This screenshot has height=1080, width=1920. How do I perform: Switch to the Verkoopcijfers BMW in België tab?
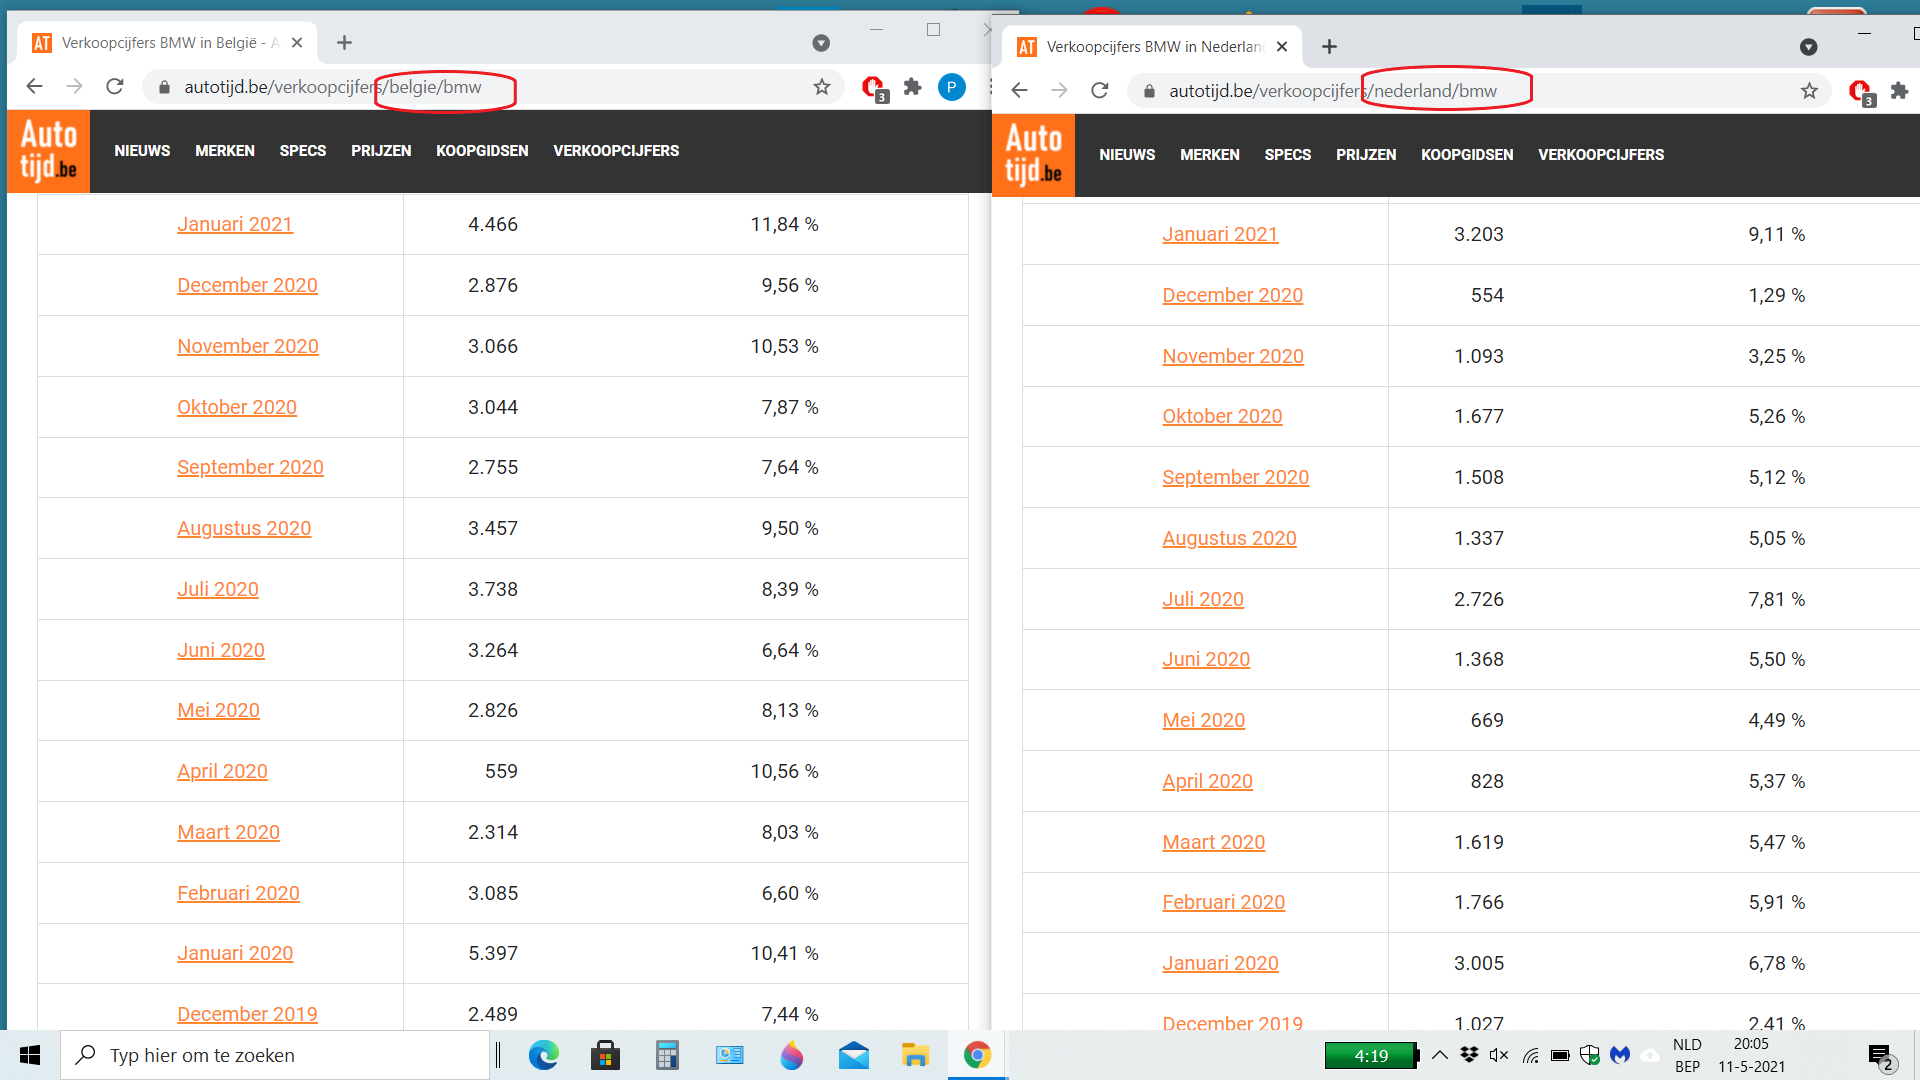pos(160,43)
